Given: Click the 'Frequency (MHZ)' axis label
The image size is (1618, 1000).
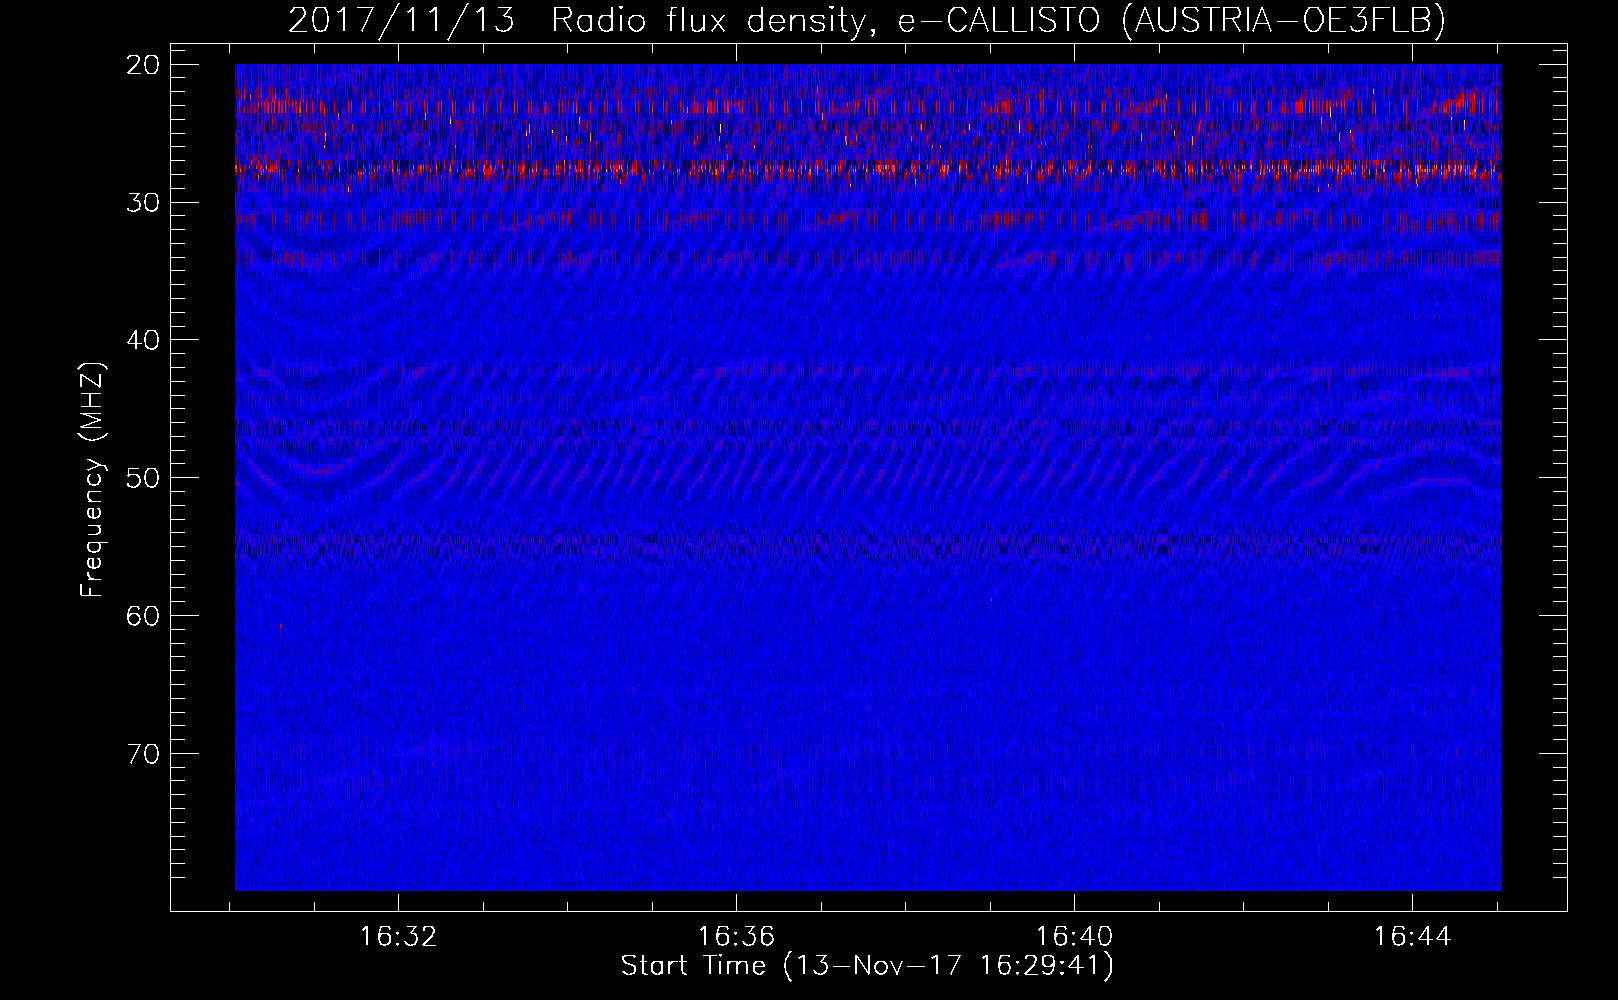Looking at the screenshot, I should point(92,479).
